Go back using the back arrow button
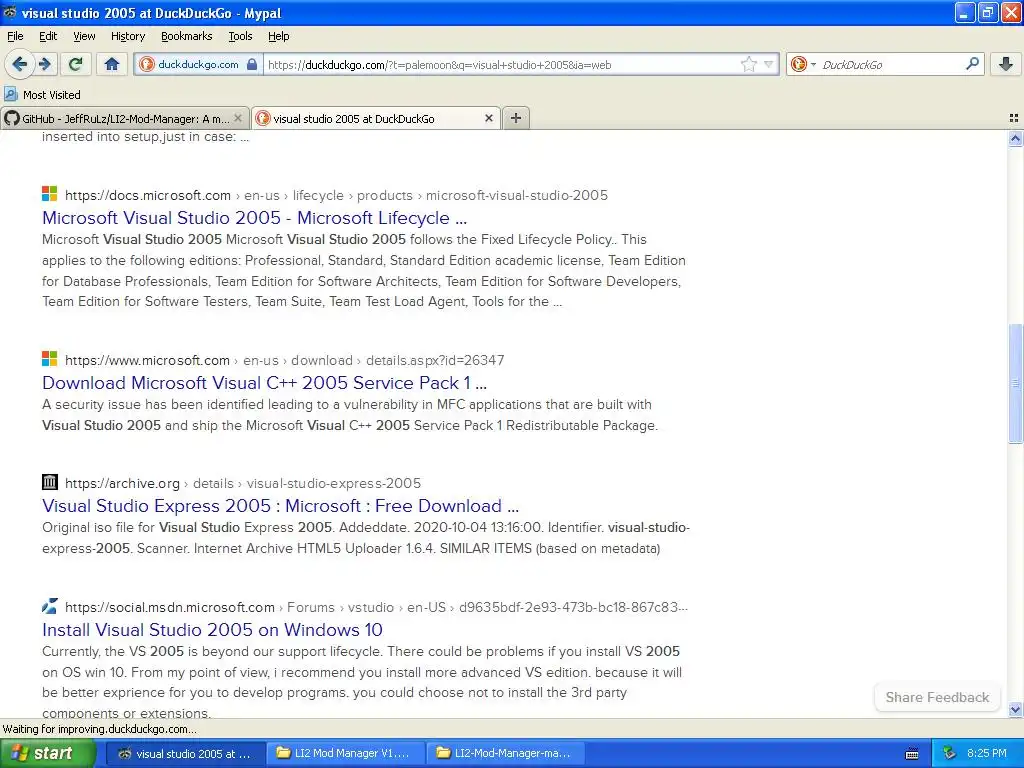The width and height of the screenshot is (1024, 768). click(x=19, y=64)
